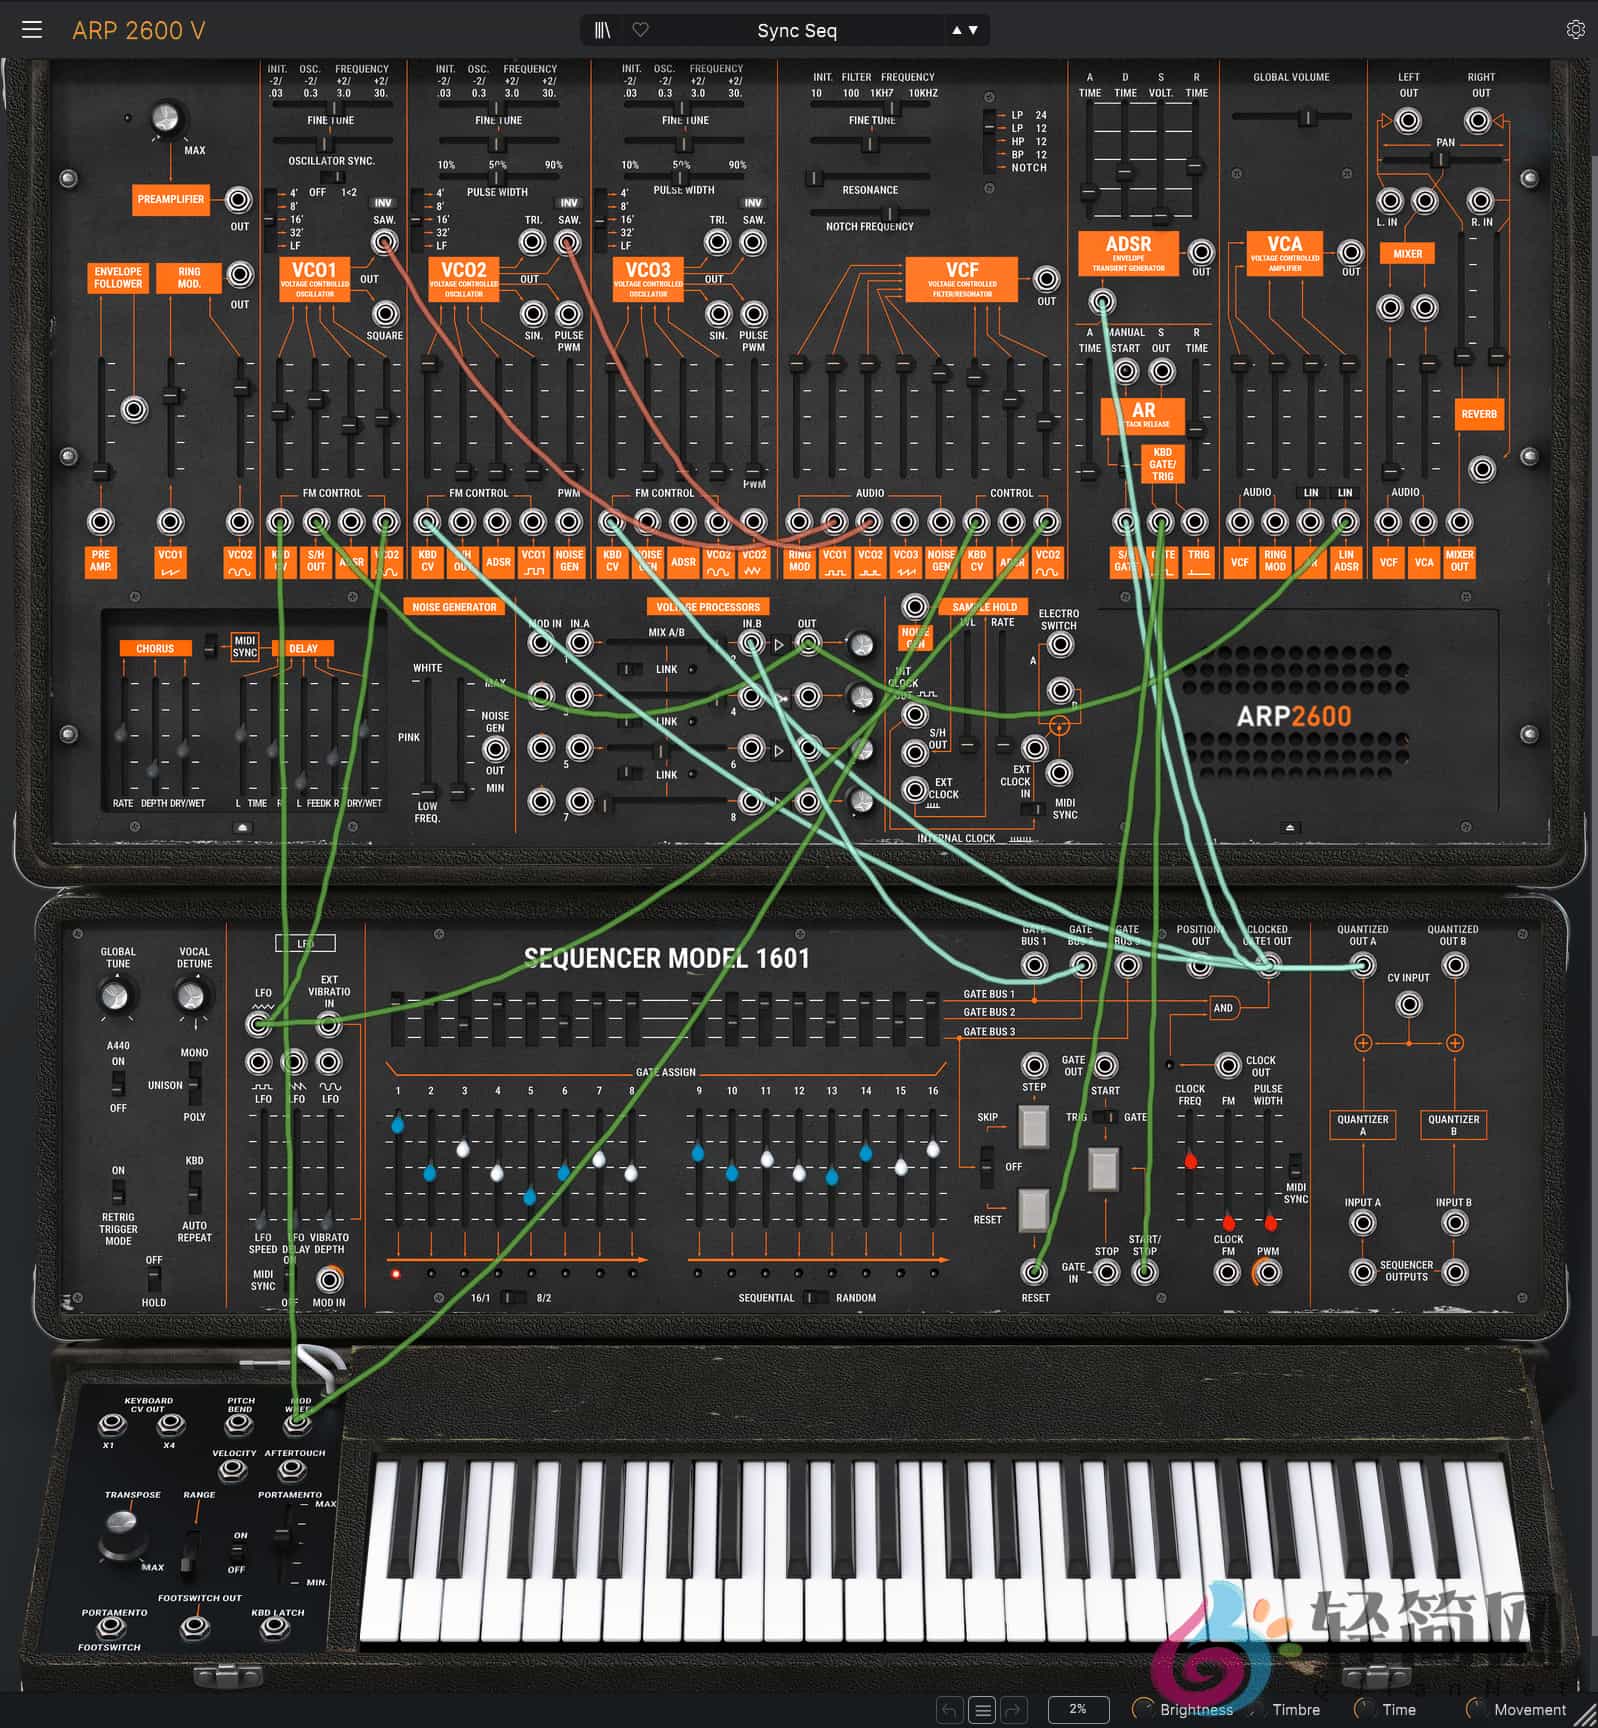Click the VOLTAGE PROCESSORS label
The image size is (1598, 1728).
pyautogui.click(x=708, y=607)
